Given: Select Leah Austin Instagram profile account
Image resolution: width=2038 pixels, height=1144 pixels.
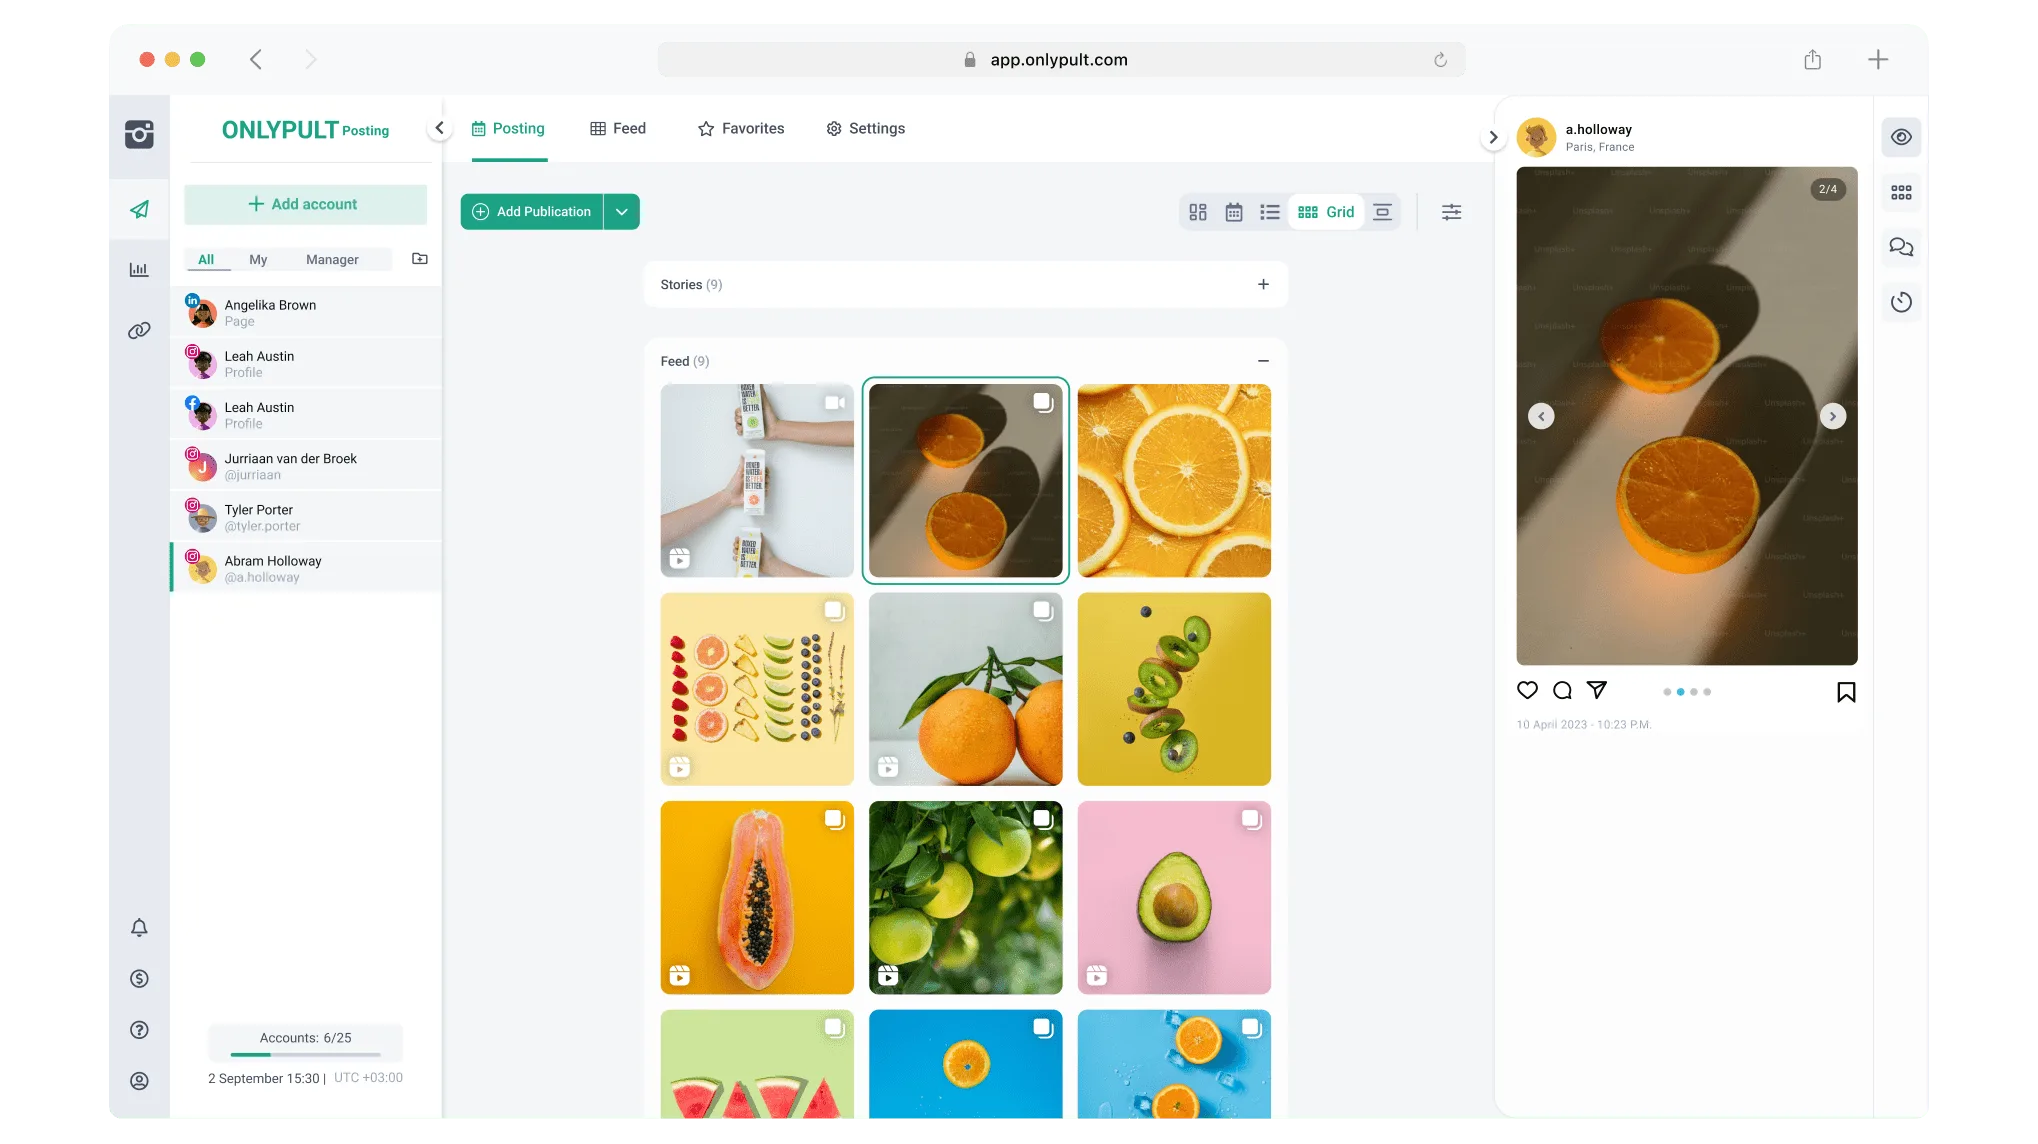Looking at the screenshot, I should pos(306,364).
